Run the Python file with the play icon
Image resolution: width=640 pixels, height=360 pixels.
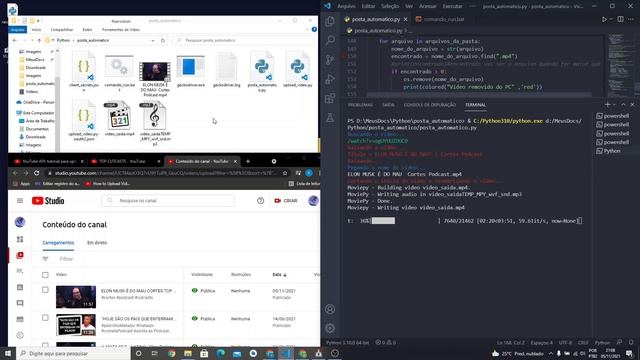click(604, 19)
